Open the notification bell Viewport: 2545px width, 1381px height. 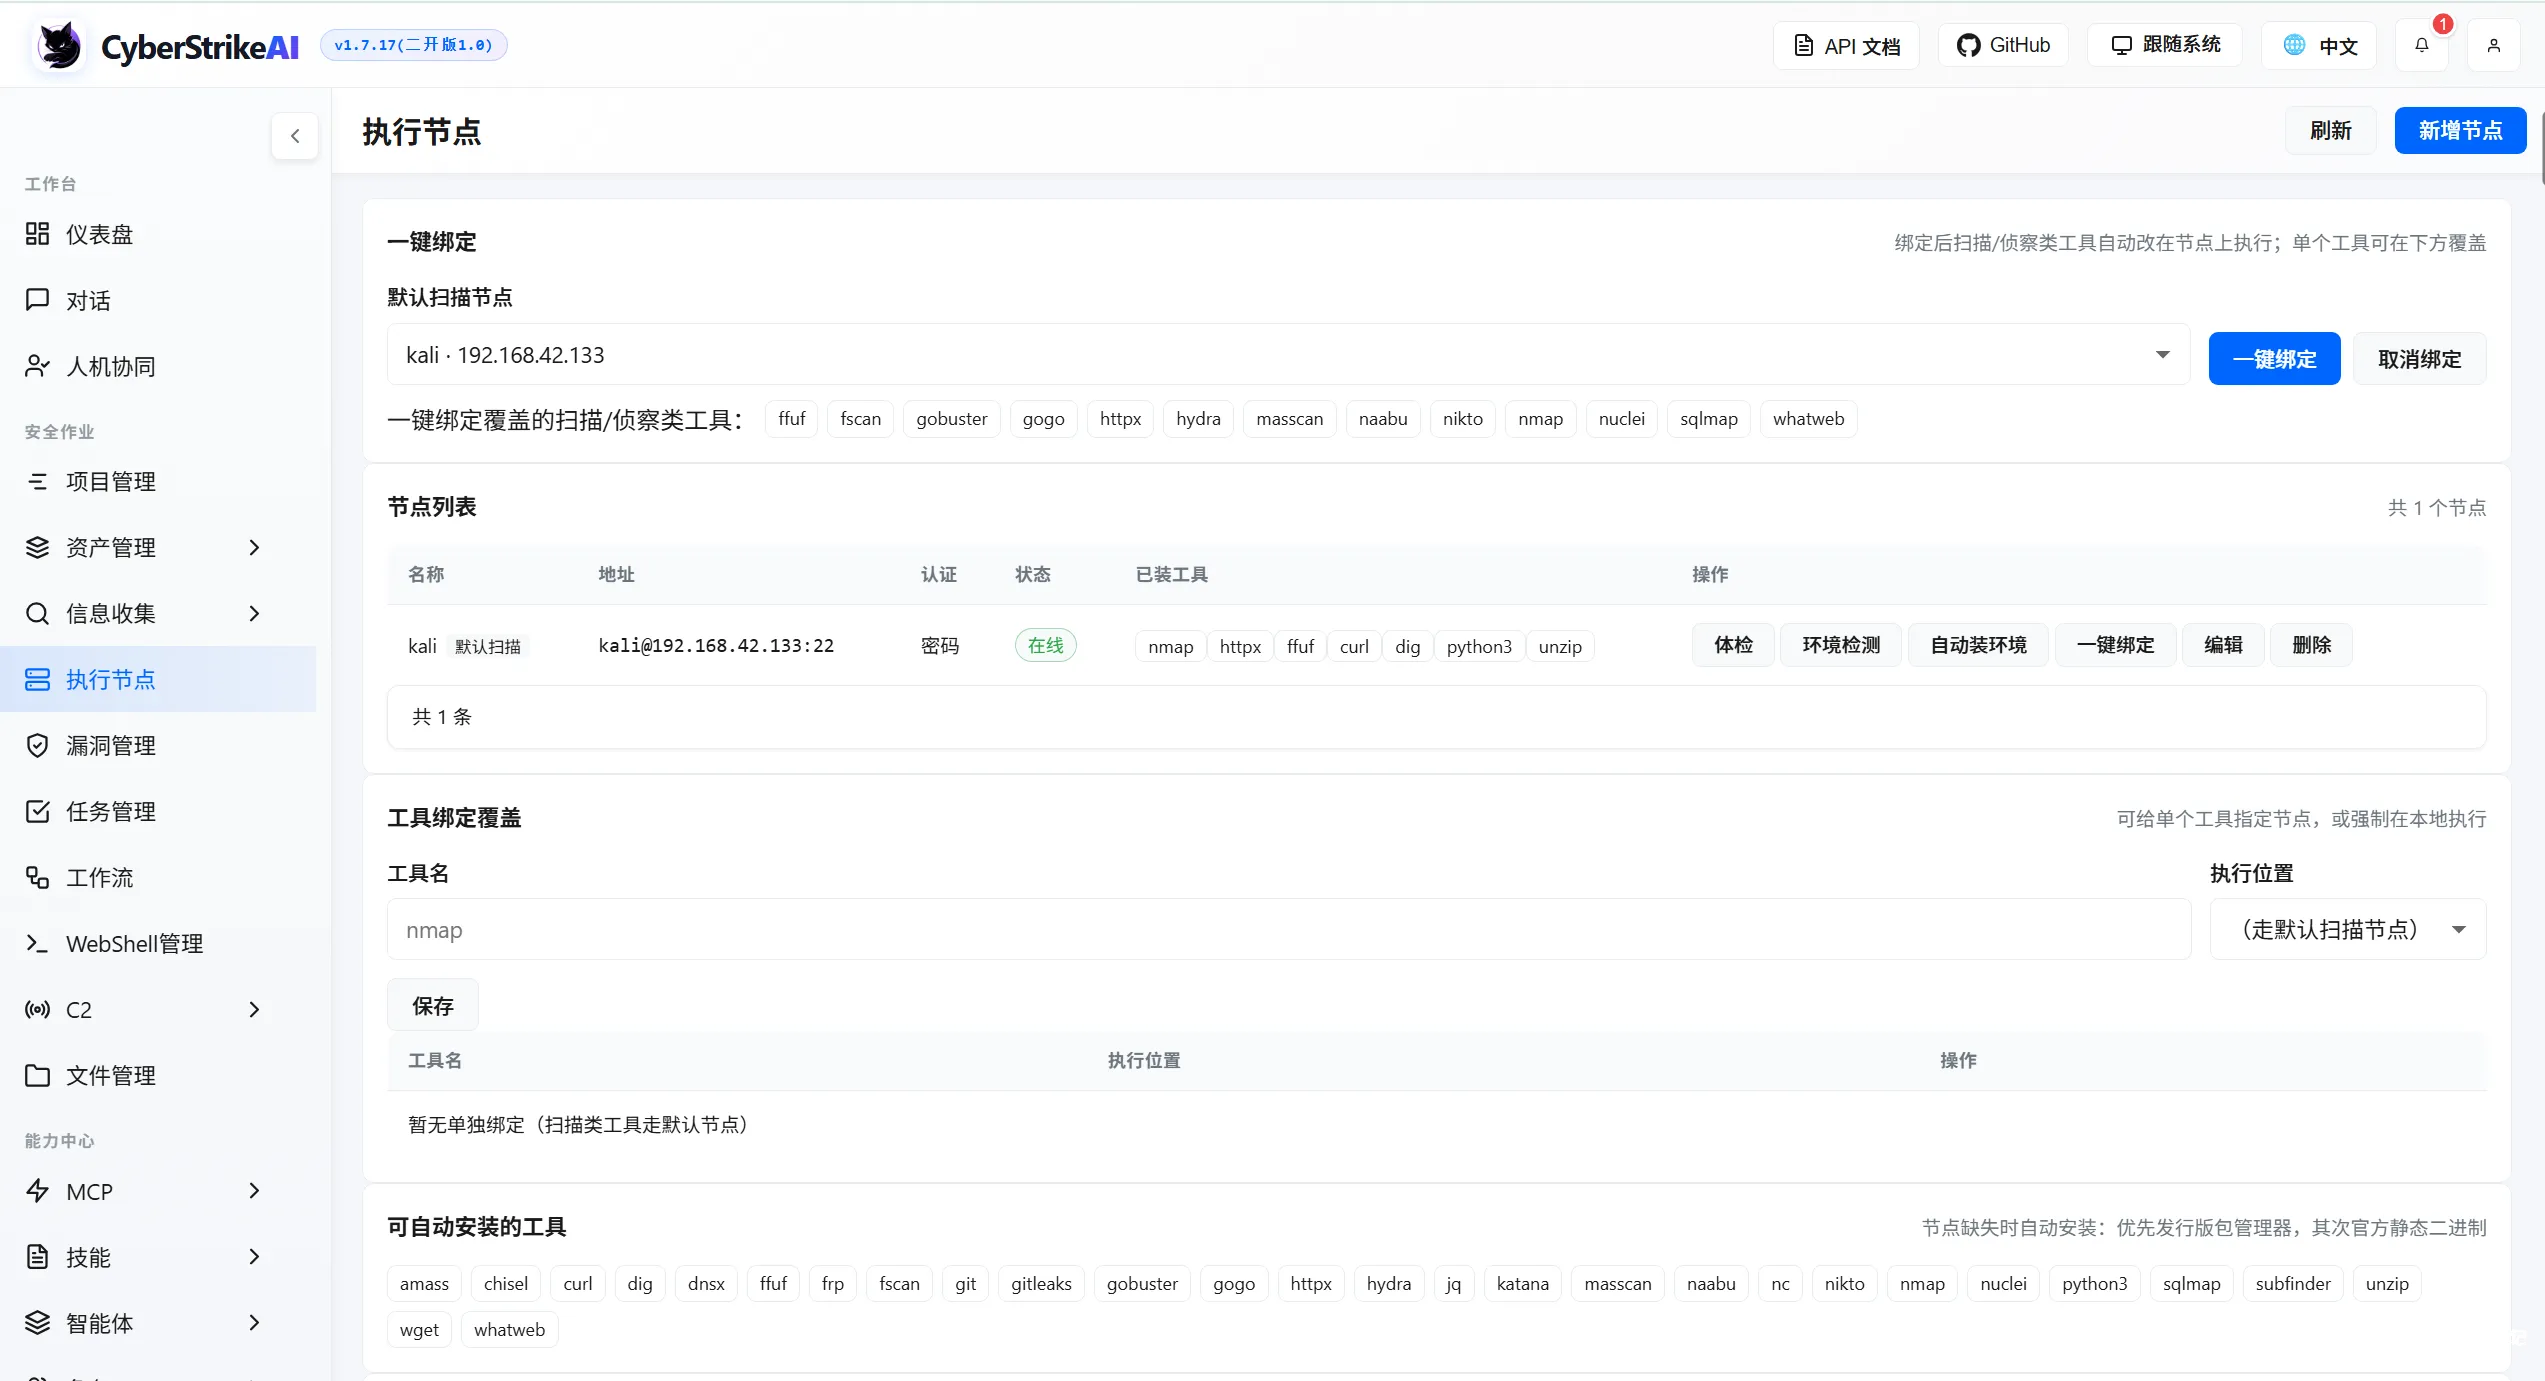(x=2421, y=45)
